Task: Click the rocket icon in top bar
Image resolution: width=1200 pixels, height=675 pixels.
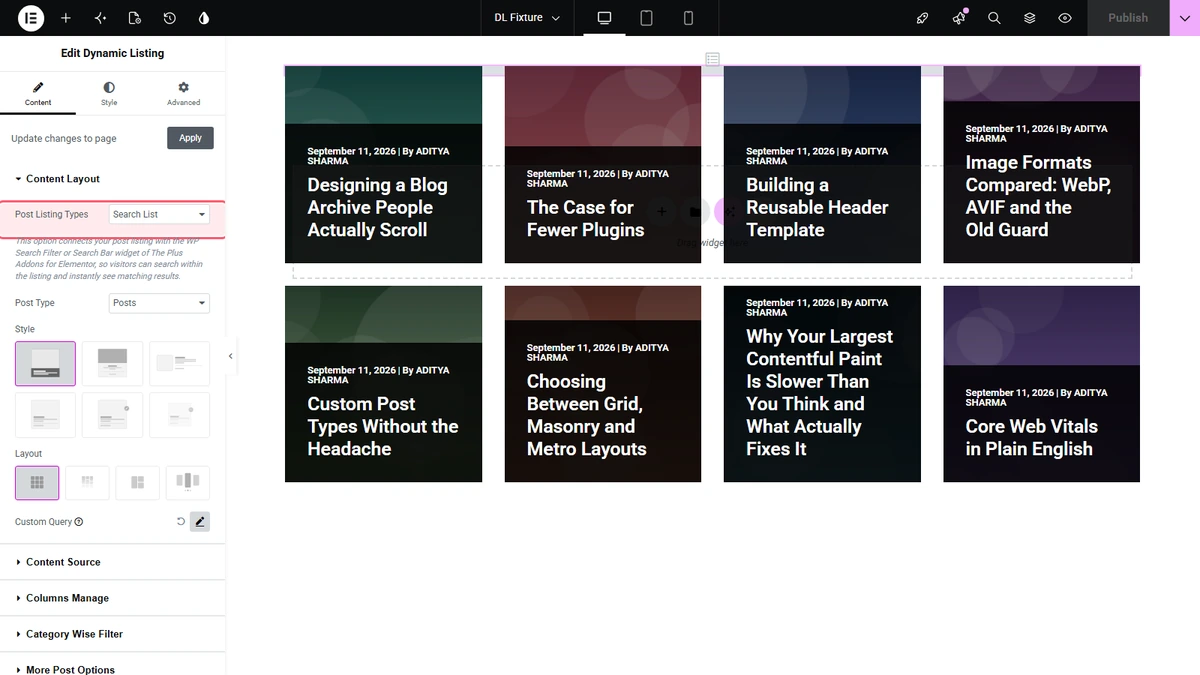Action: [923, 18]
